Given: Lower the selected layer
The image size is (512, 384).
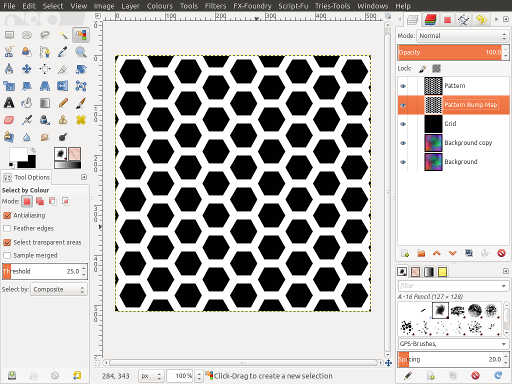Looking at the screenshot, I should 453,253.
